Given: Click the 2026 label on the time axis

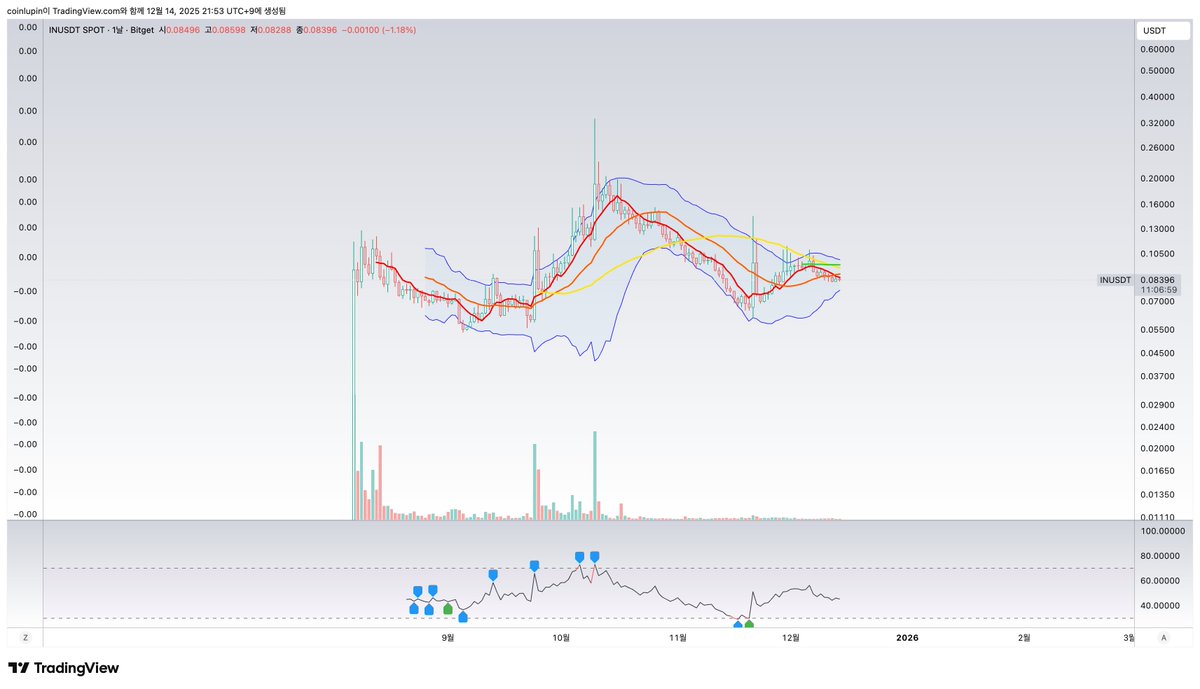Looking at the screenshot, I should (x=907, y=637).
